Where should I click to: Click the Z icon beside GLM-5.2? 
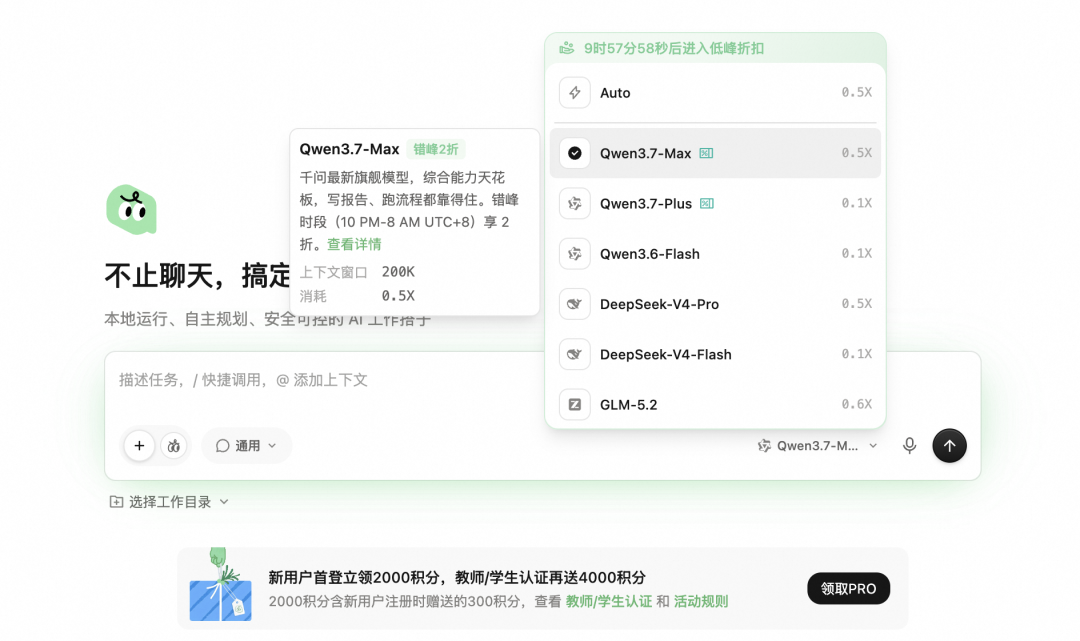pyautogui.click(x=574, y=404)
